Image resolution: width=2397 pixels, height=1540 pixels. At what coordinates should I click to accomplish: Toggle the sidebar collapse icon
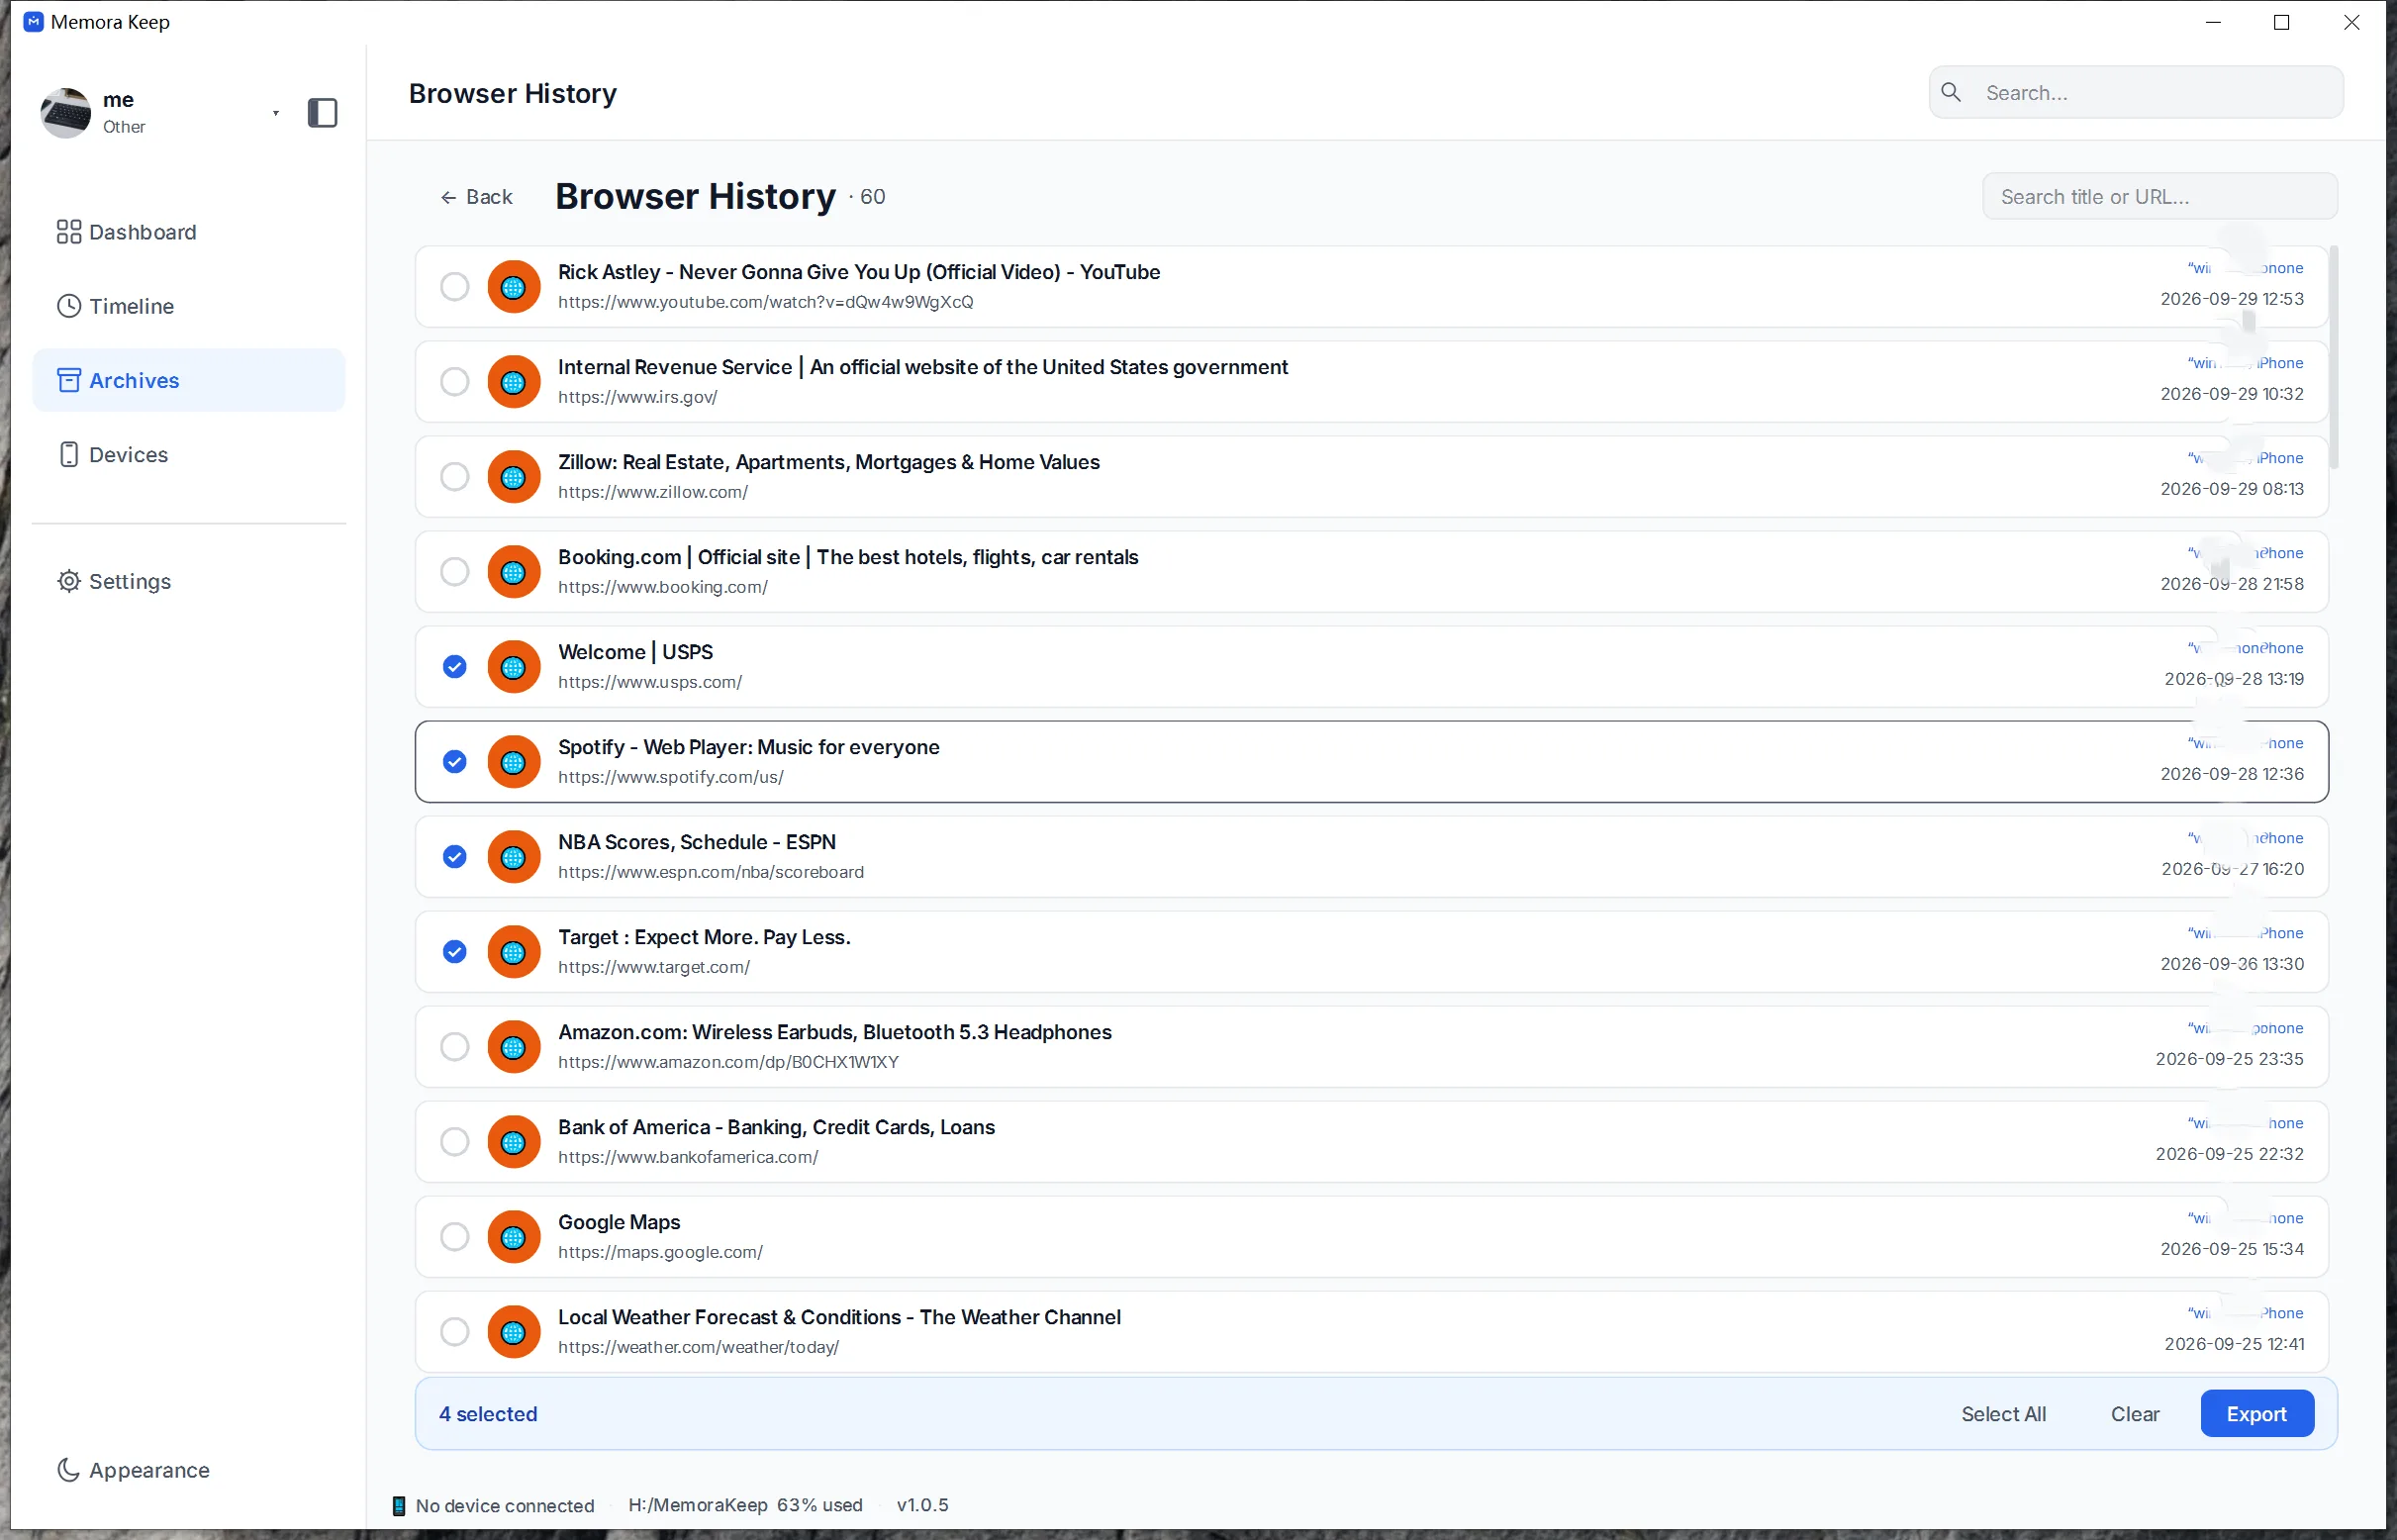[x=322, y=113]
